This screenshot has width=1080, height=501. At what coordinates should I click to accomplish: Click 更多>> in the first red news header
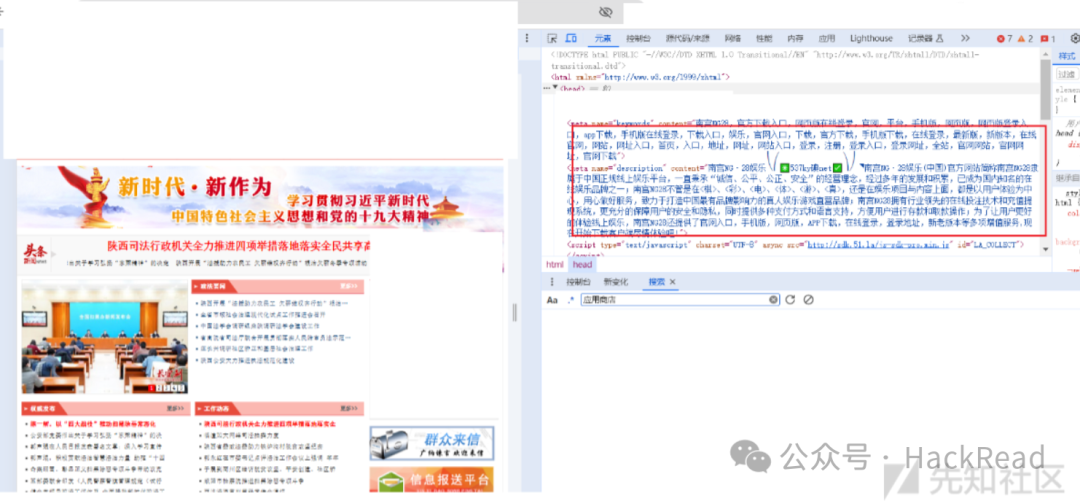[349, 286]
